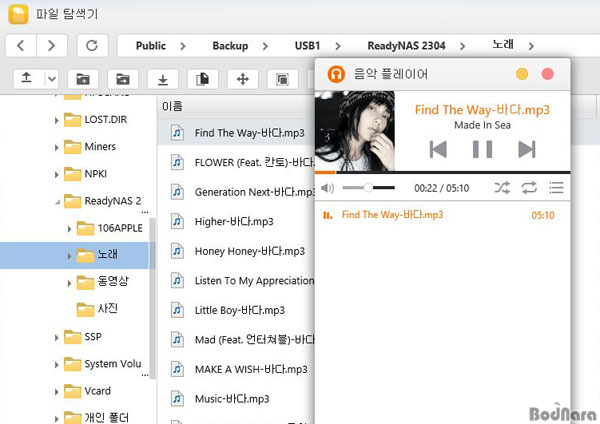The height and width of the screenshot is (424, 600).
Task: Select file Honey Honey-바다.mp3
Action: [236, 251]
